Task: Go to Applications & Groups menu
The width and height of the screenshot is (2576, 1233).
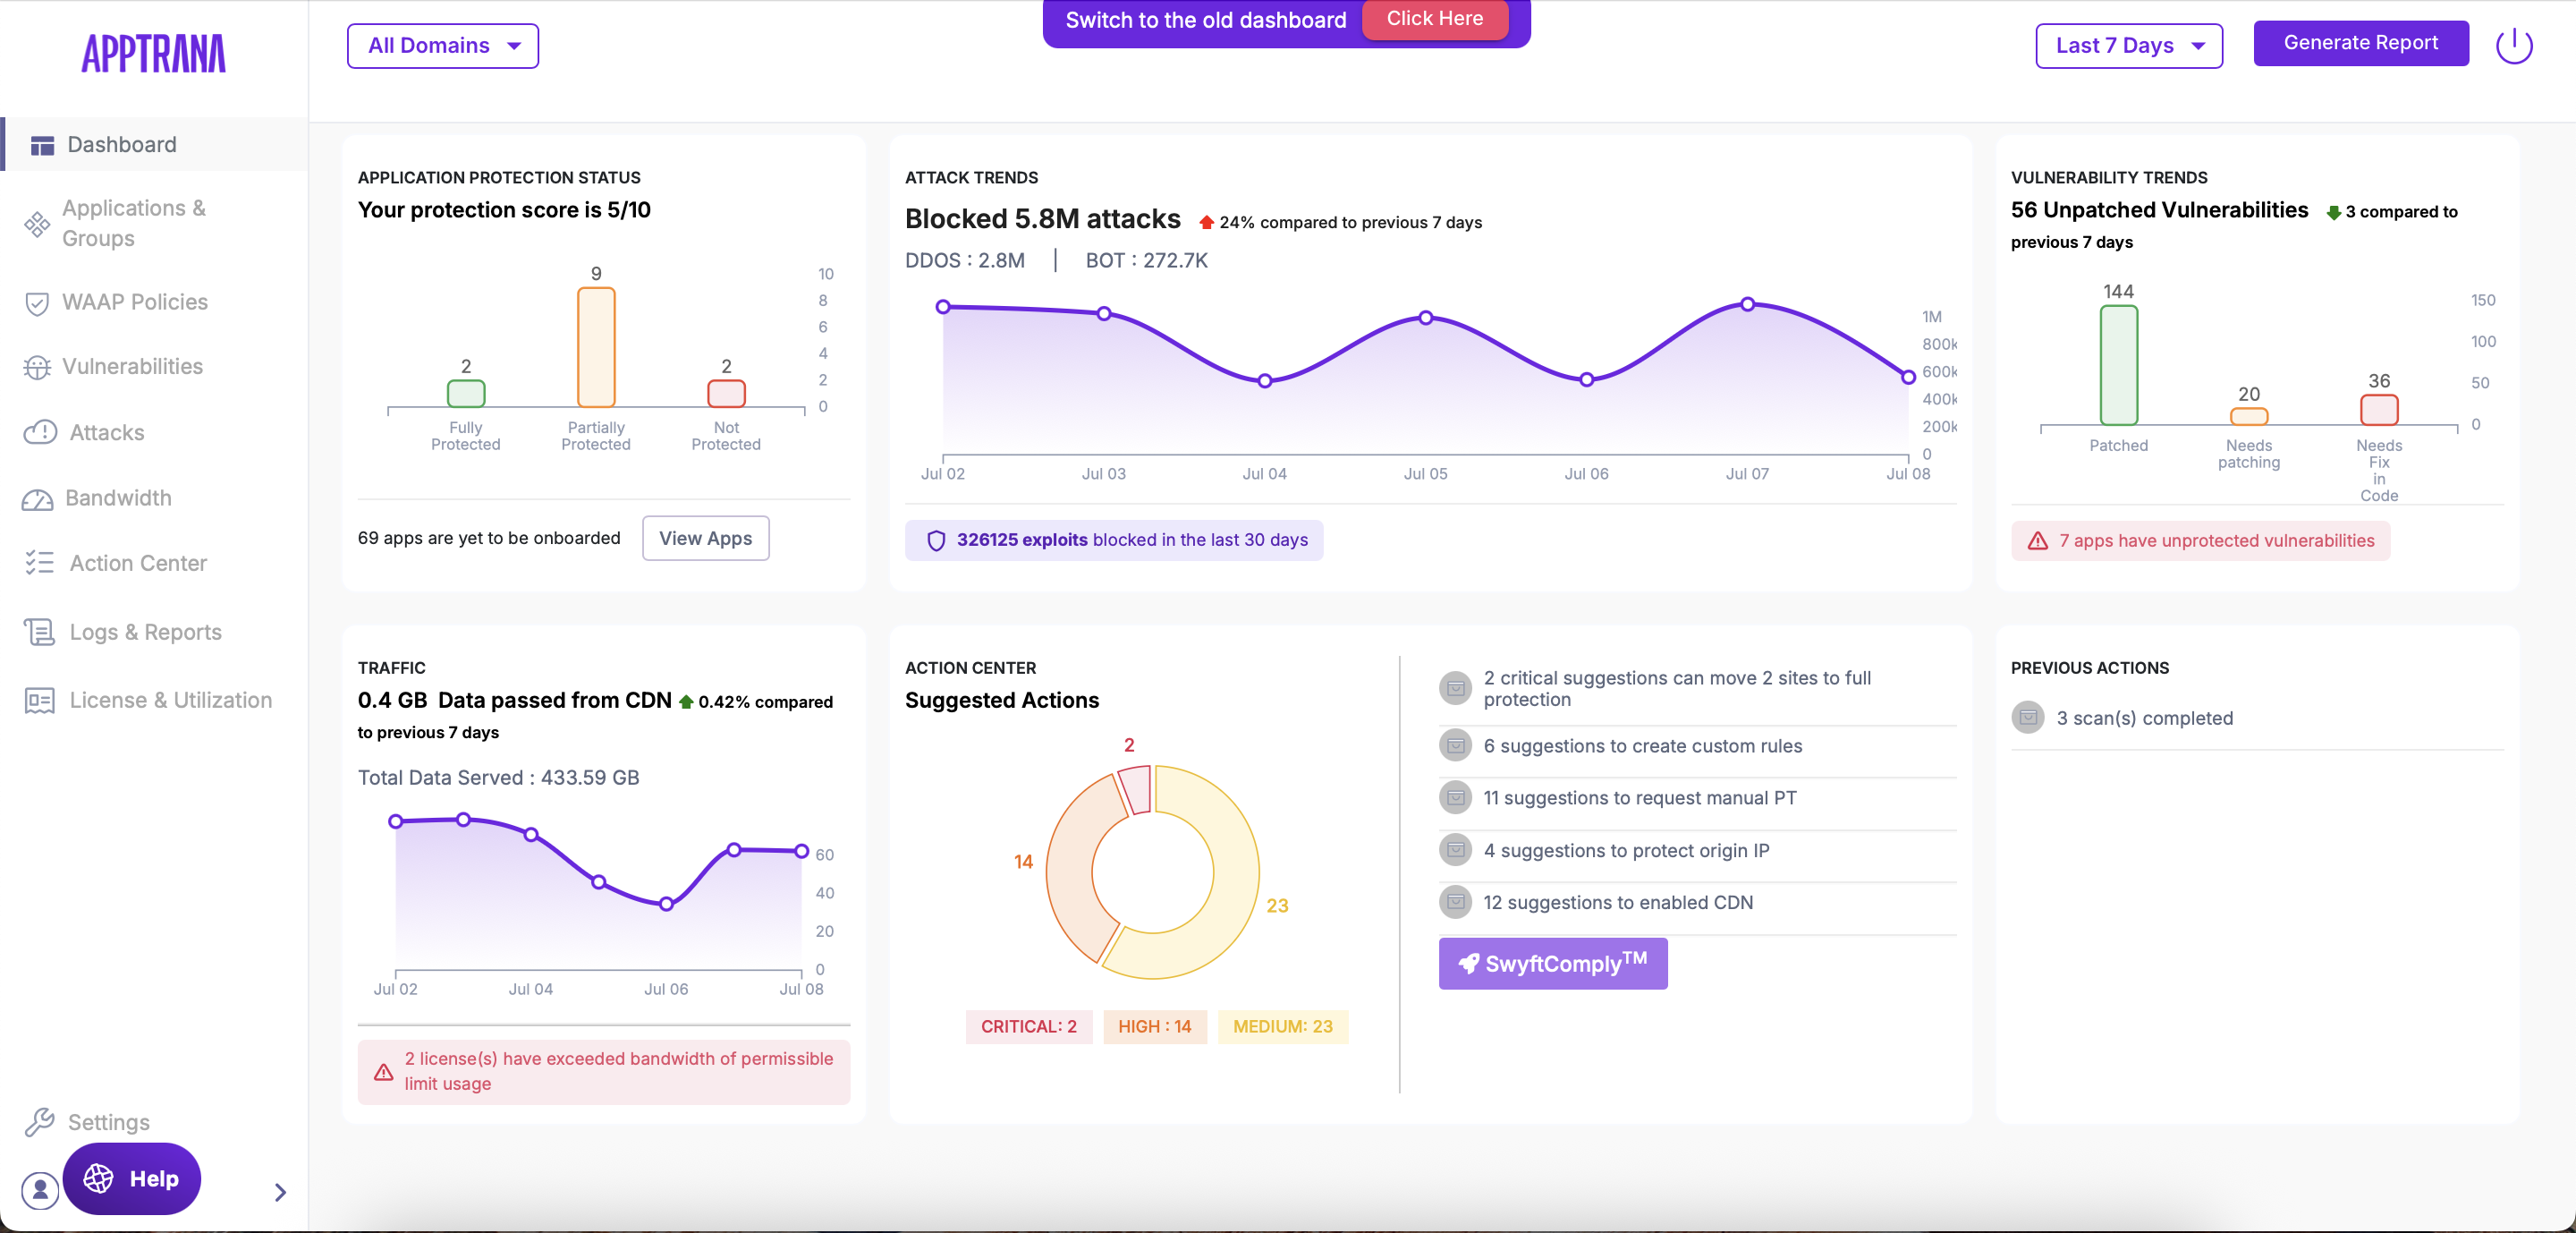Action: coord(134,223)
